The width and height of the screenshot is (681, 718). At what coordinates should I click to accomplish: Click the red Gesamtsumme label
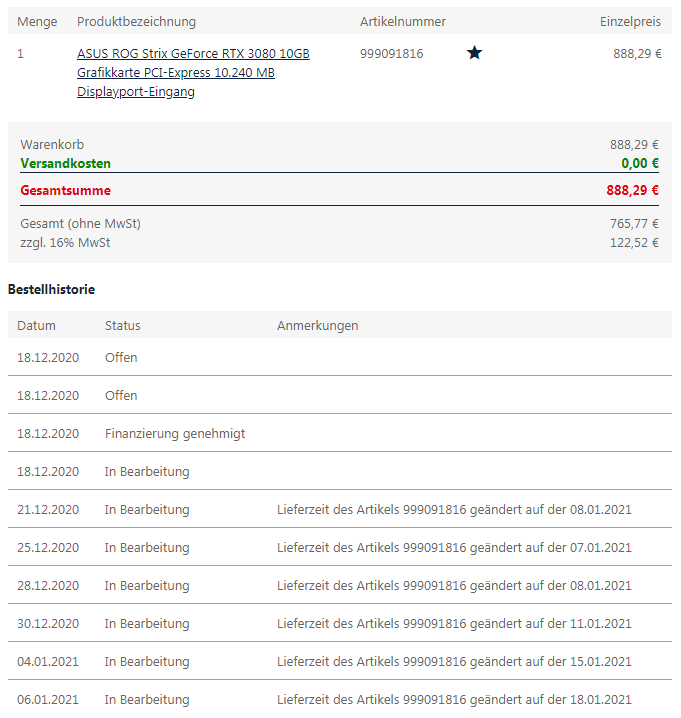(65, 190)
